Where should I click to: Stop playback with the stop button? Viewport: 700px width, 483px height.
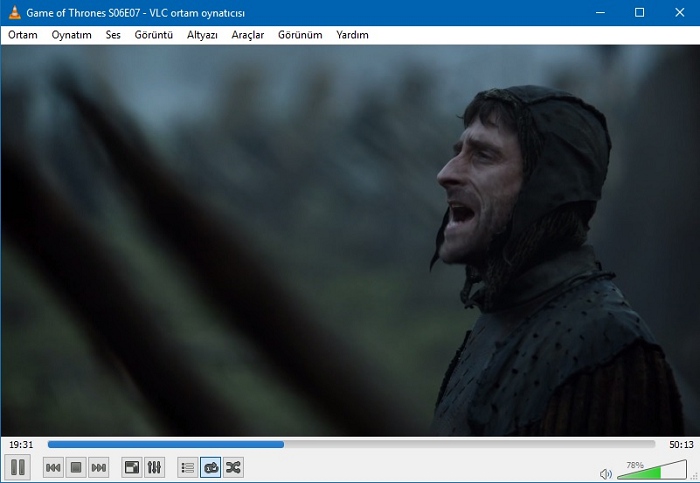point(76,467)
